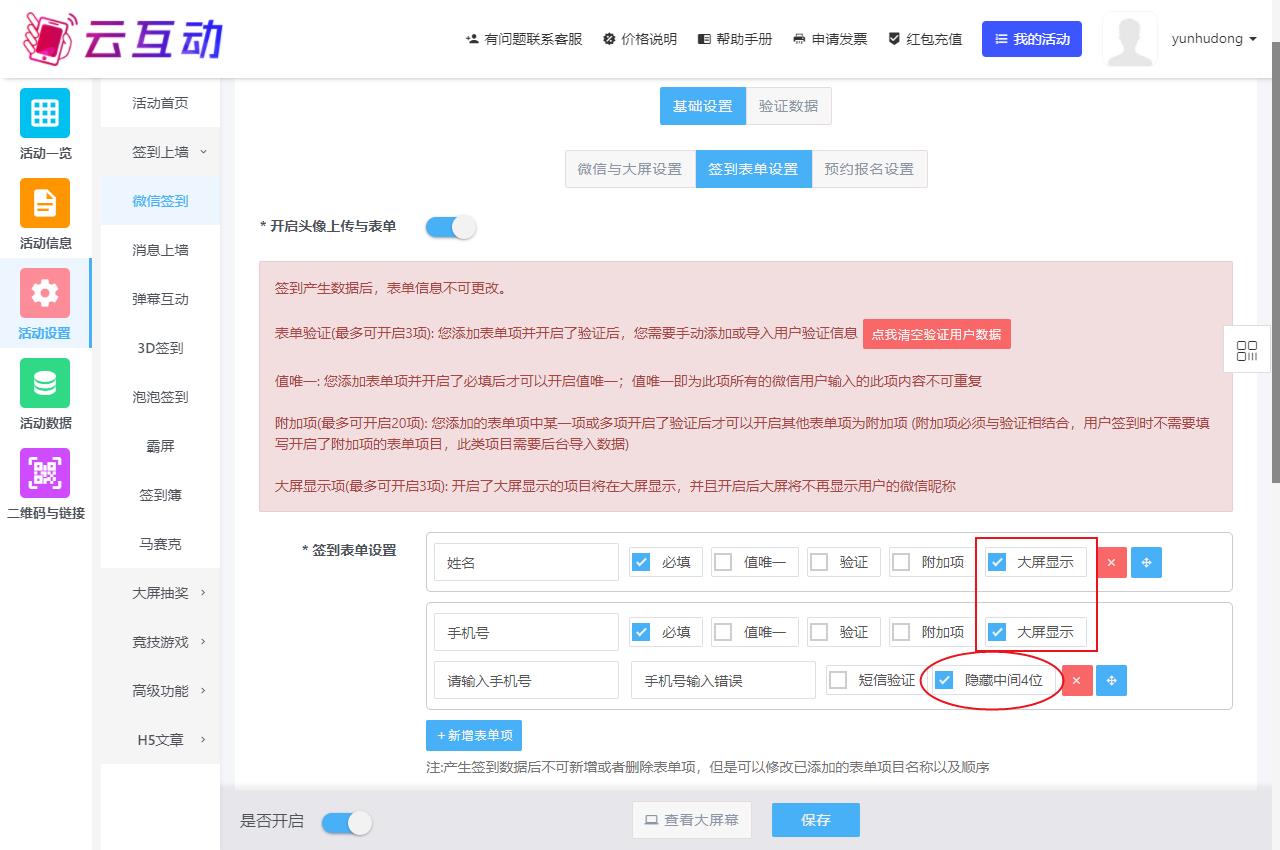Delete the 姓名 form row with red X
Image resolution: width=1280 pixels, height=850 pixels.
coord(1112,562)
